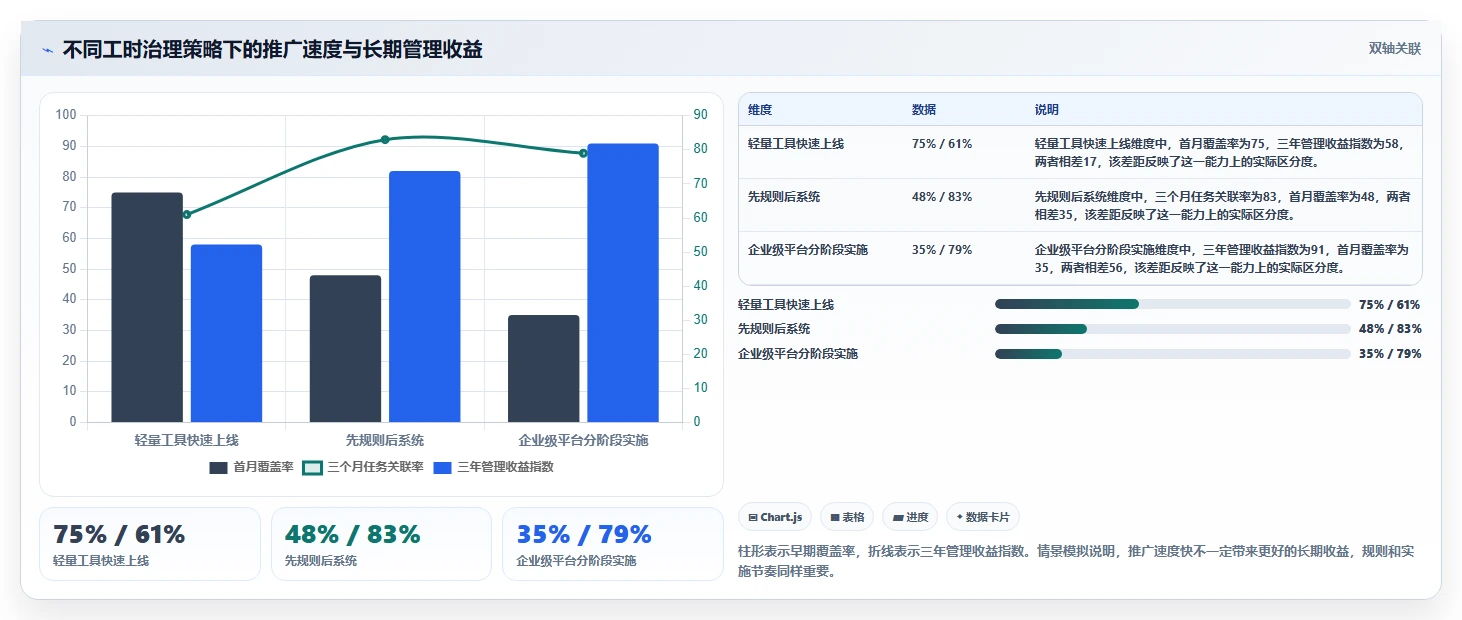This screenshot has width=1462, height=620.
Task: Click the 75% / 61% table cell
Action: pos(942,144)
